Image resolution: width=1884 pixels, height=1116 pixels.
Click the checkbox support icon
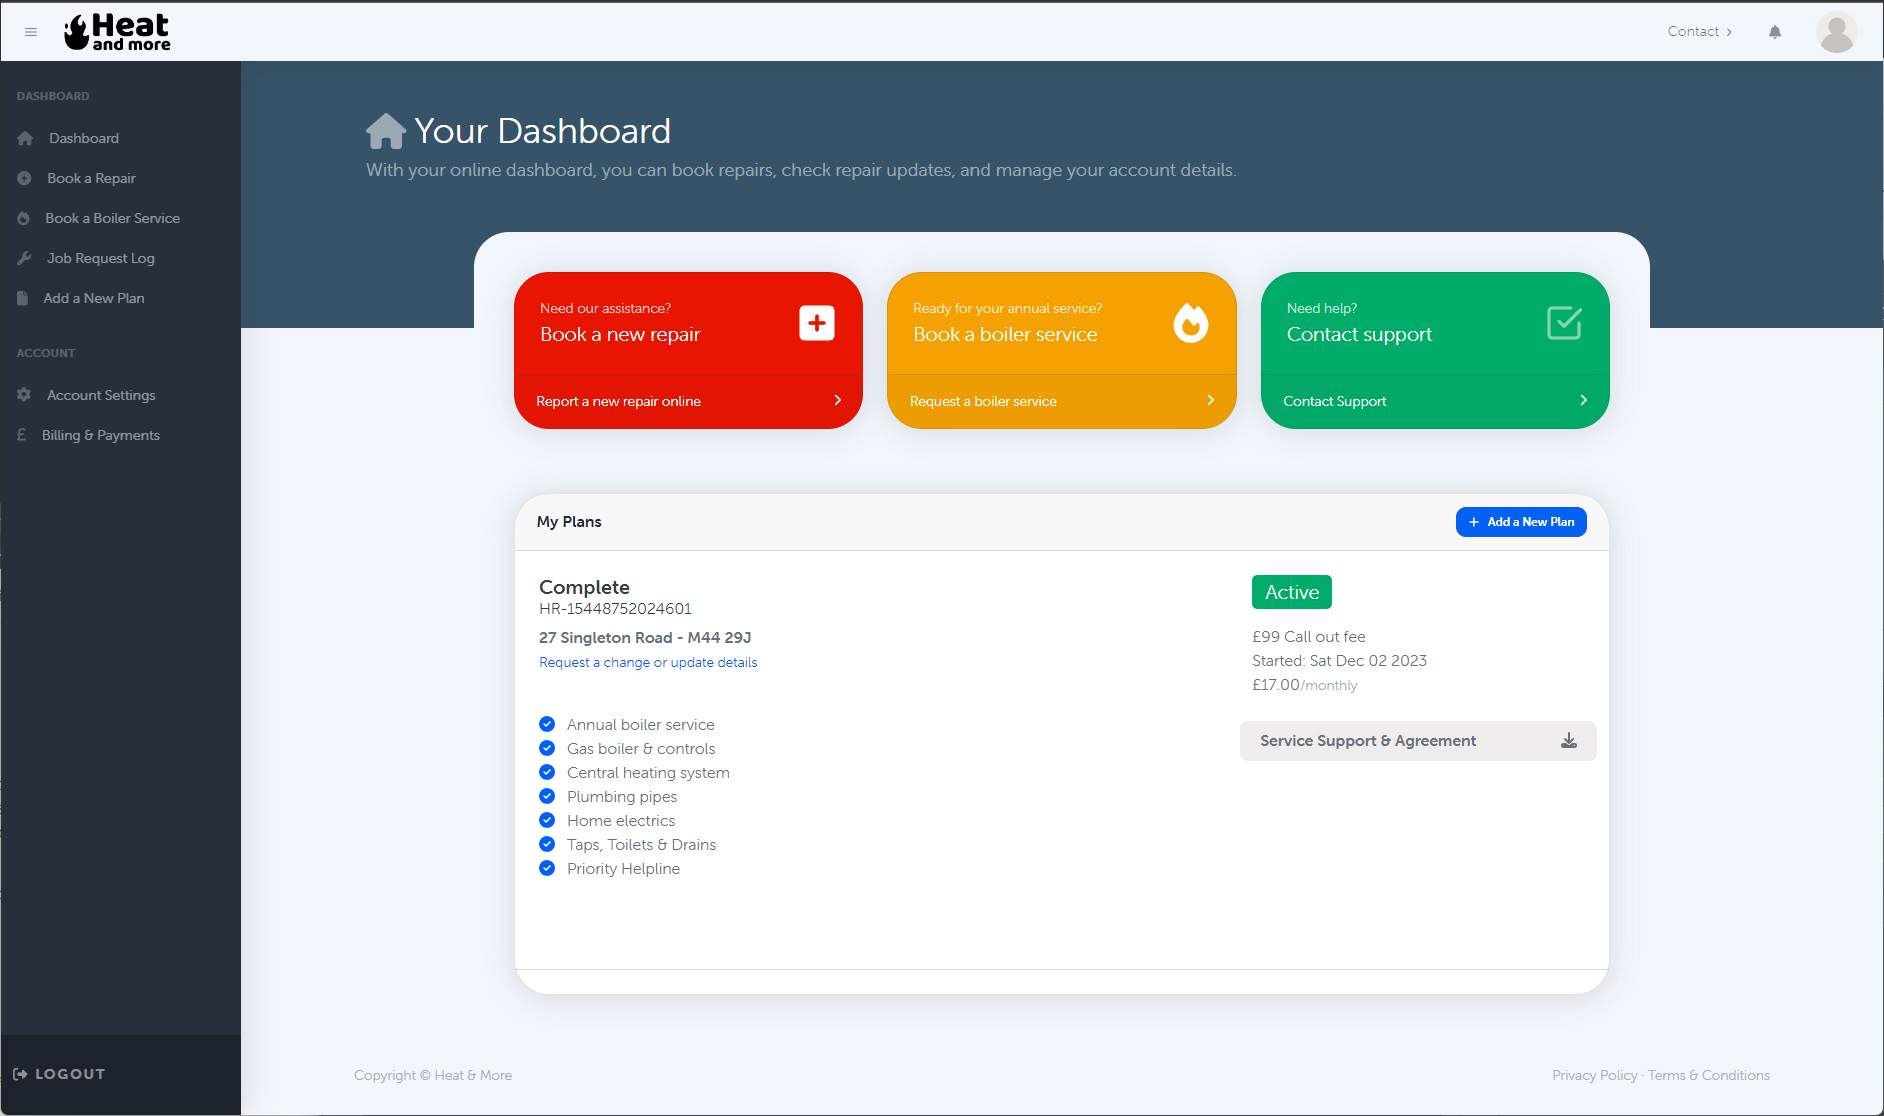[1564, 323]
